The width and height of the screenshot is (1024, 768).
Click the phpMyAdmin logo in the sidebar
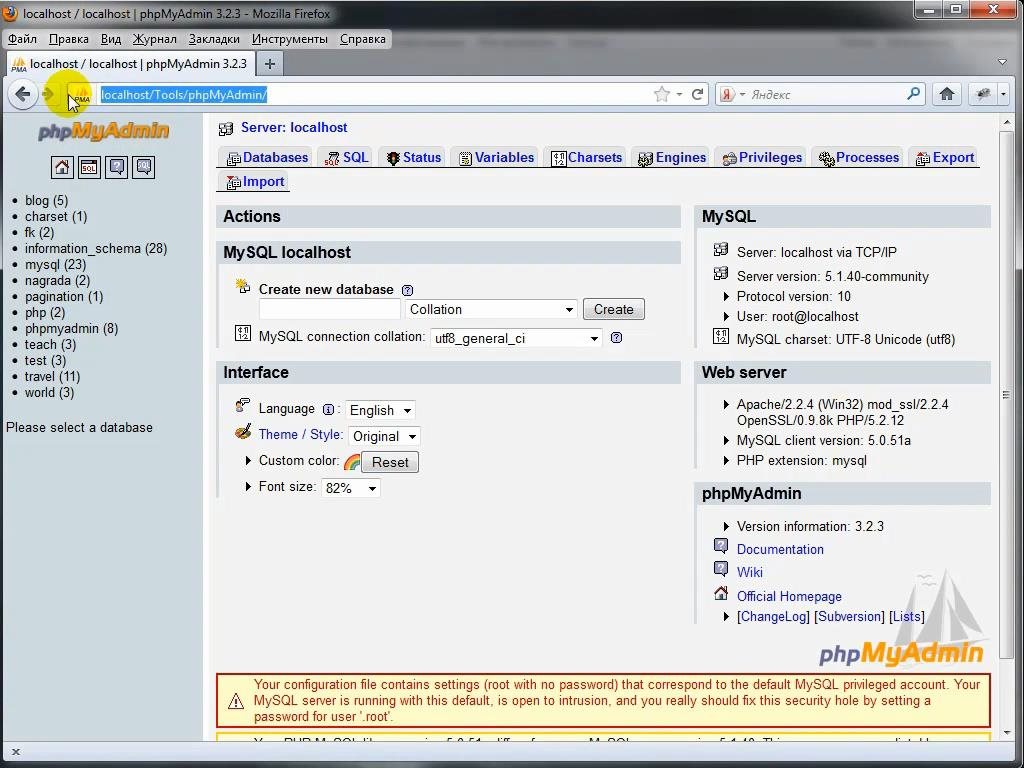(104, 131)
